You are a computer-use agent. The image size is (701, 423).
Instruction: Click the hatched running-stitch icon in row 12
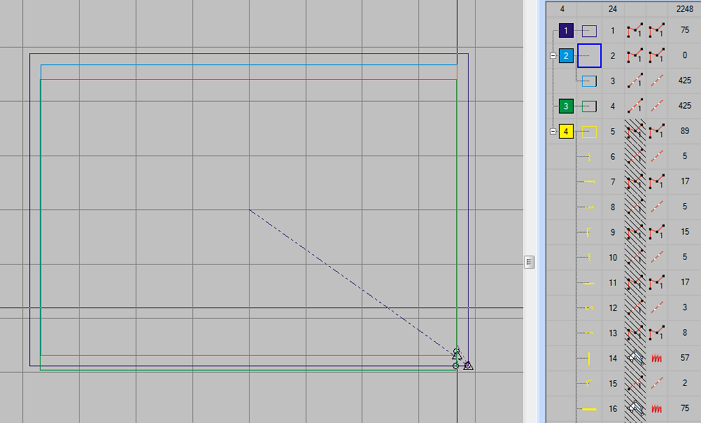click(635, 308)
